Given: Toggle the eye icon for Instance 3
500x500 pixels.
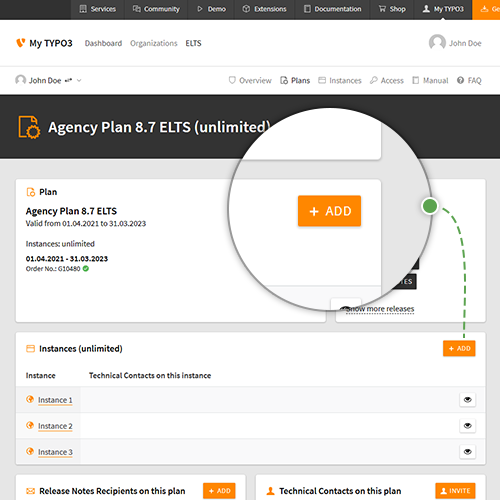Looking at the screenshot, I should pyautogui.click(x=468, y=452).
